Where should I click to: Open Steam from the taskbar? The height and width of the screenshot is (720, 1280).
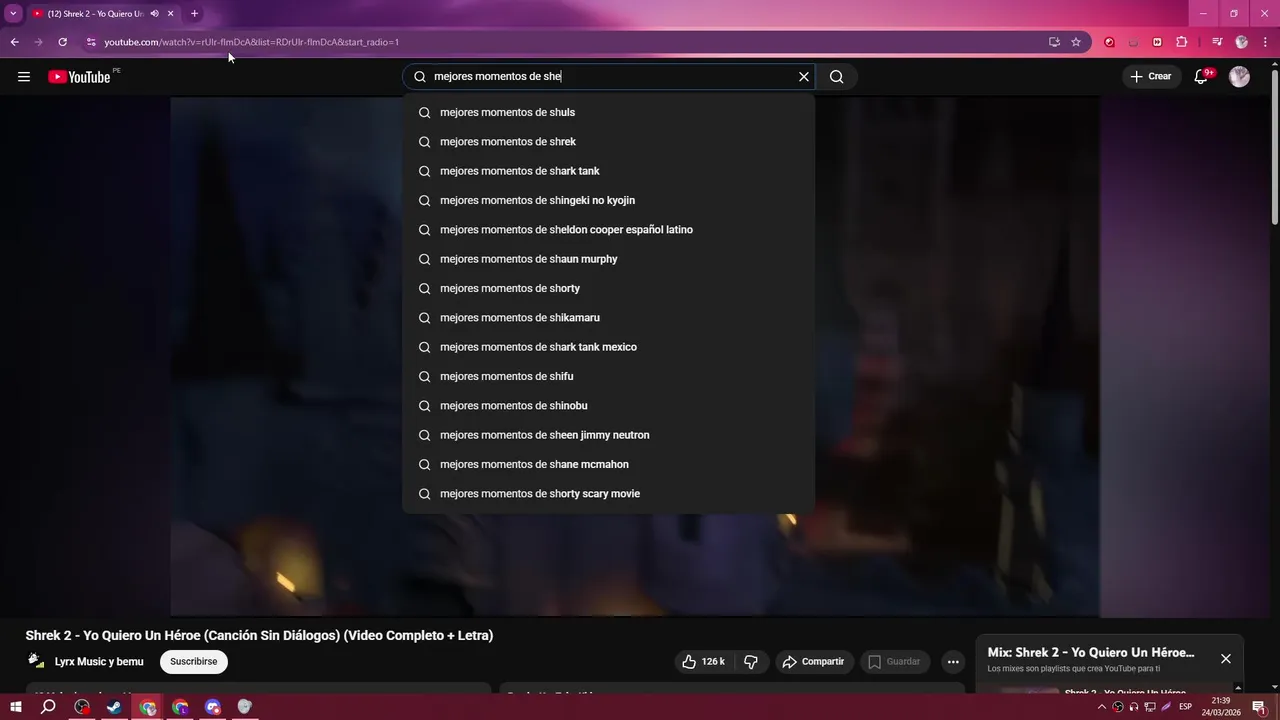pyautogui.click(x=114, y=707)
